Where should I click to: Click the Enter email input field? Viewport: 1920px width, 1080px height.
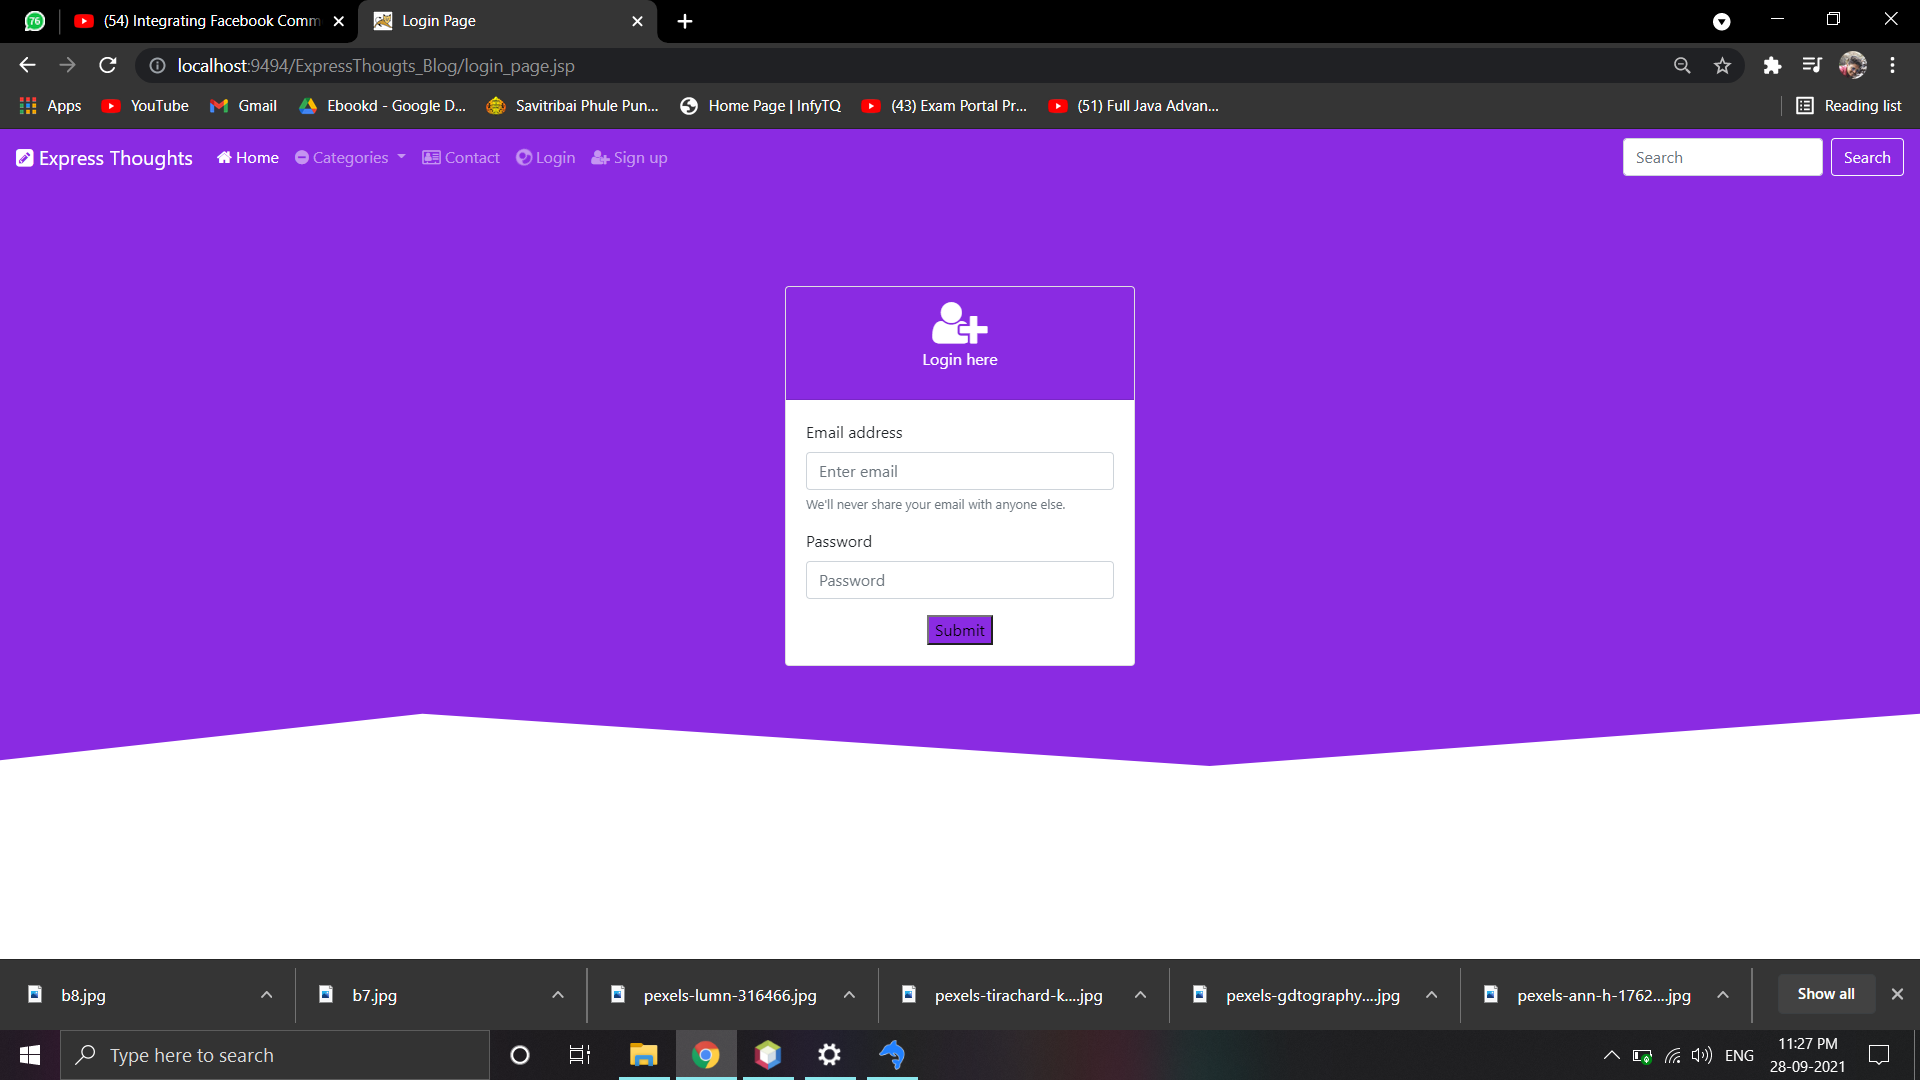click(x=959, y=471)
